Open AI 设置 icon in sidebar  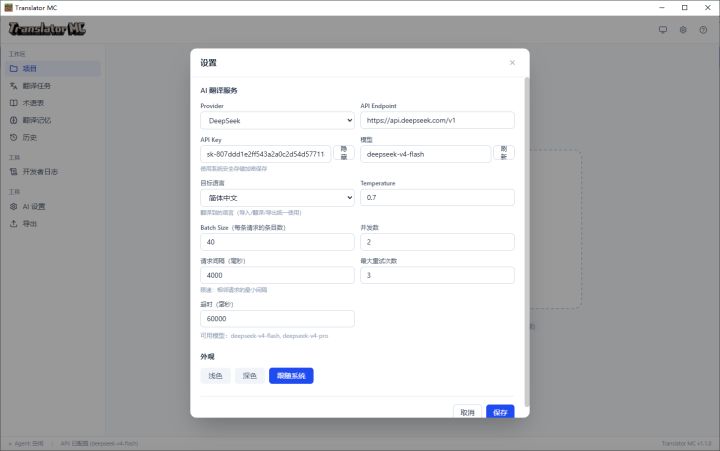[14, 207]
